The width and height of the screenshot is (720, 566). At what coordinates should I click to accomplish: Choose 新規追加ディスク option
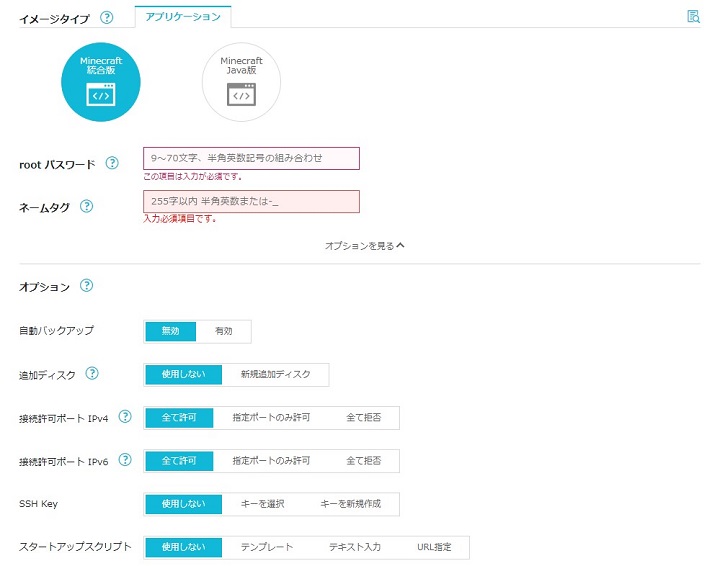[276, 375]
